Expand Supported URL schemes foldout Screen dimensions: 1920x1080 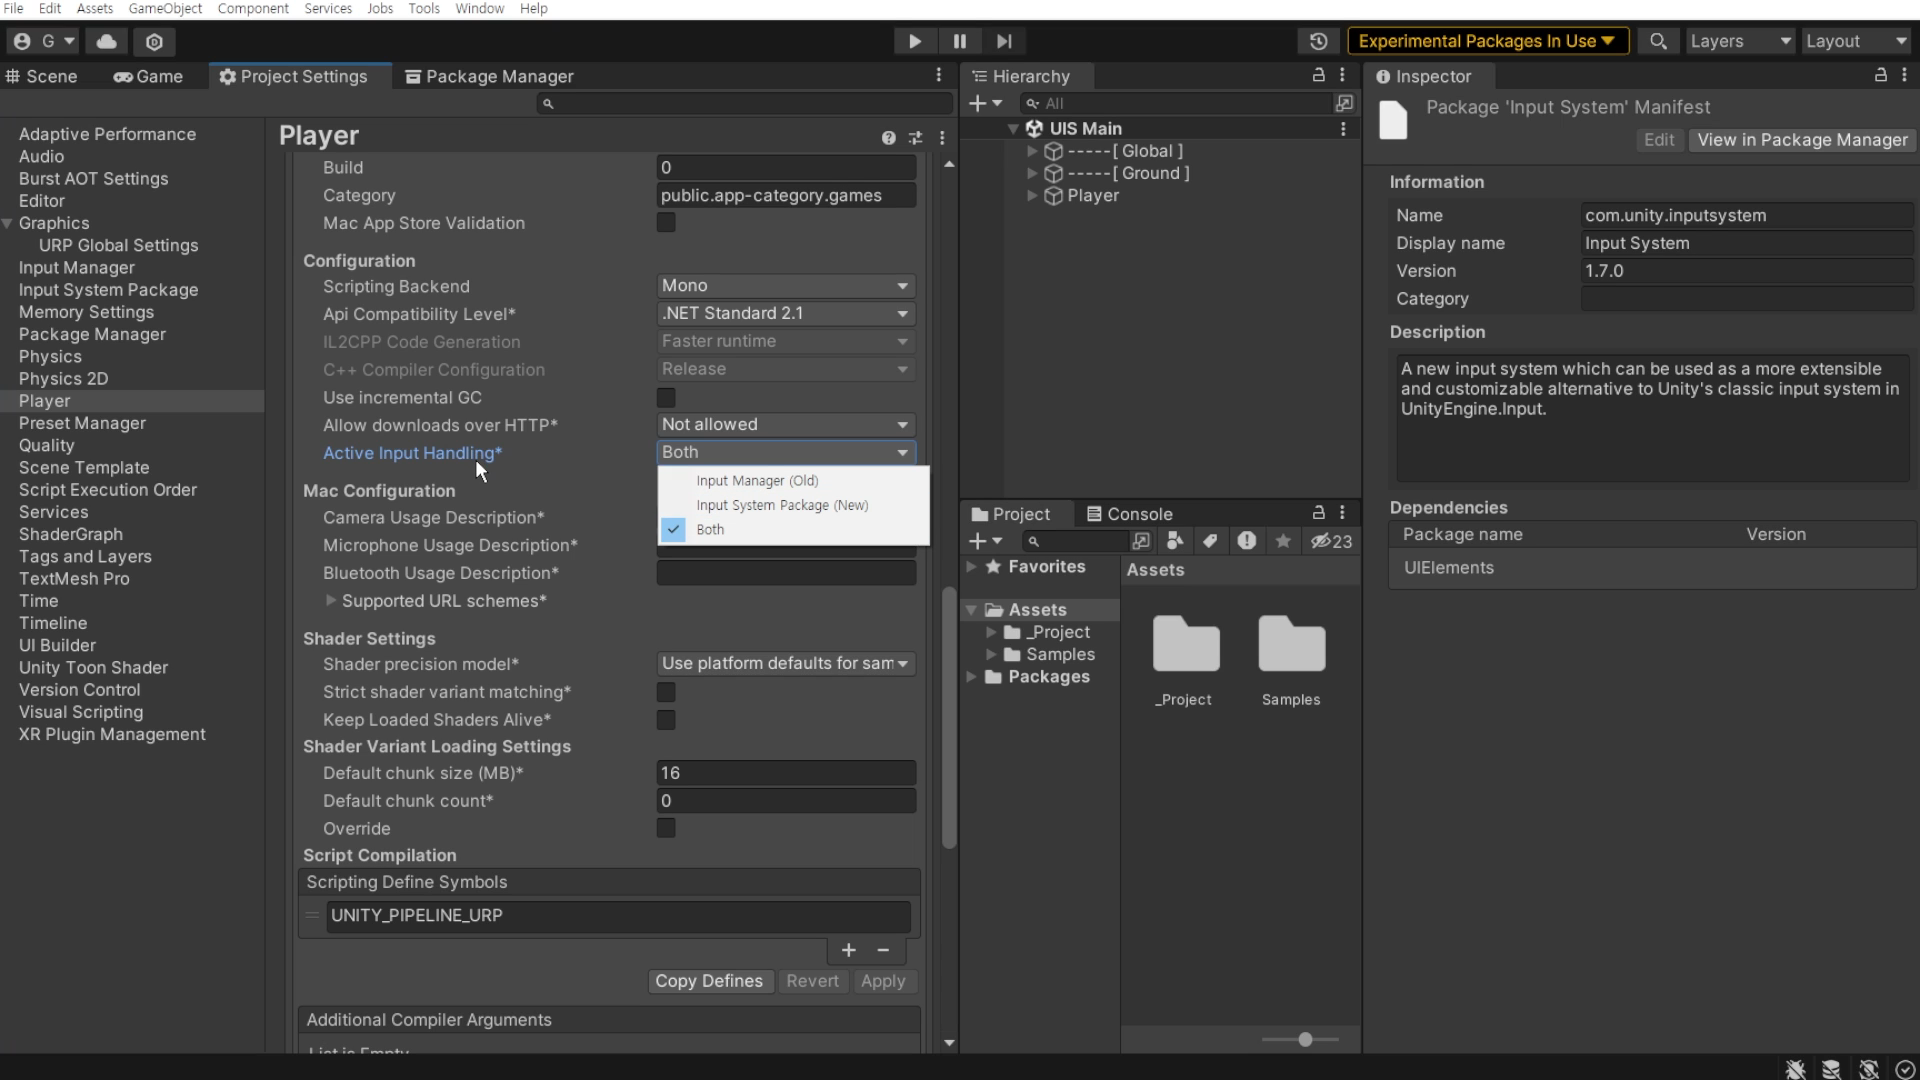[331, 601]
